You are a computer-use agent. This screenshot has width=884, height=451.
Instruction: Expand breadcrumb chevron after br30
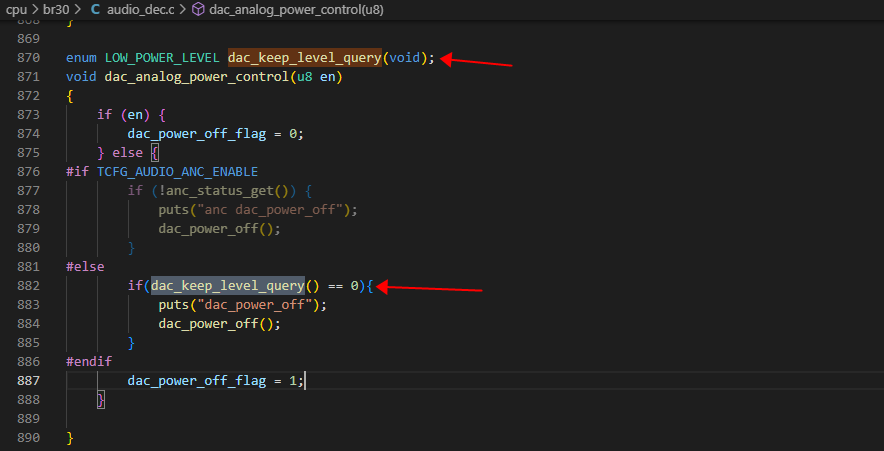(77, 10)
